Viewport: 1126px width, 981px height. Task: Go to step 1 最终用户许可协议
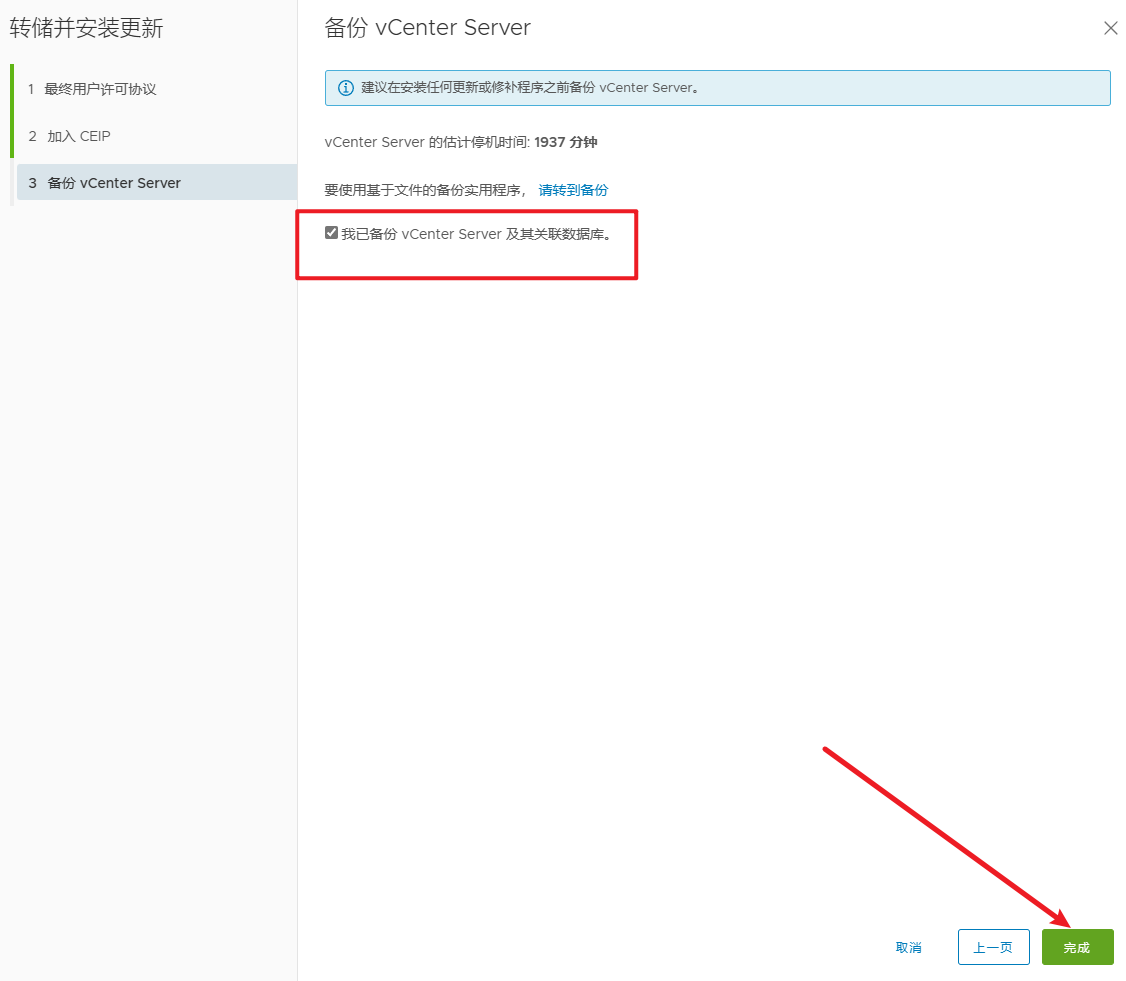[100, 89]
